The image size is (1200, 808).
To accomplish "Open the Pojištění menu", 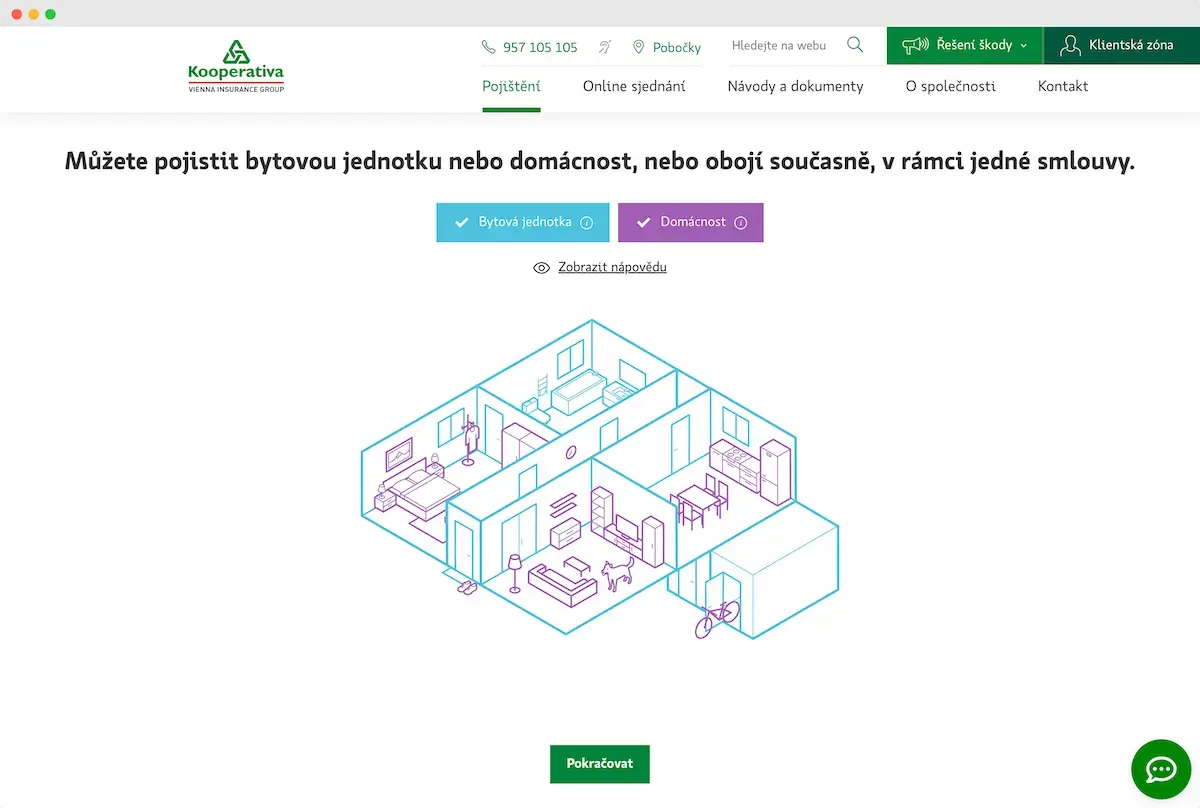I will click(511, 86).
